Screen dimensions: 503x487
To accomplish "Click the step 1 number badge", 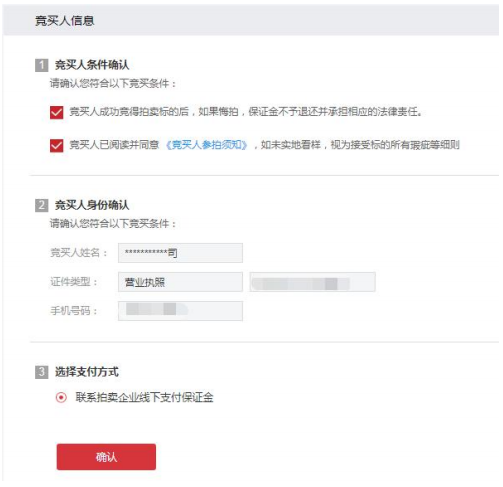I will pyautogui.click(x=42, y=65).
